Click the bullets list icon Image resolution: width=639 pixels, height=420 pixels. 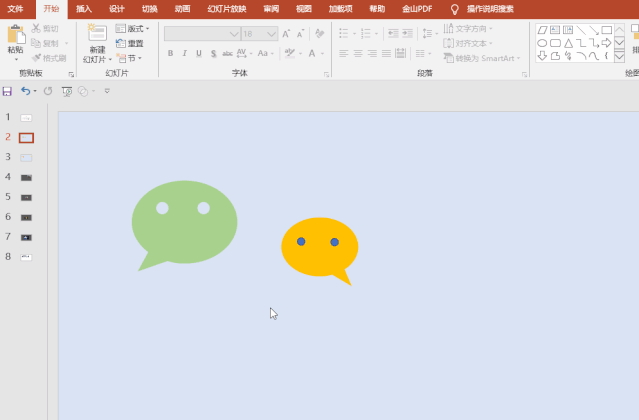pyautogui.click(x=344, y=33)
